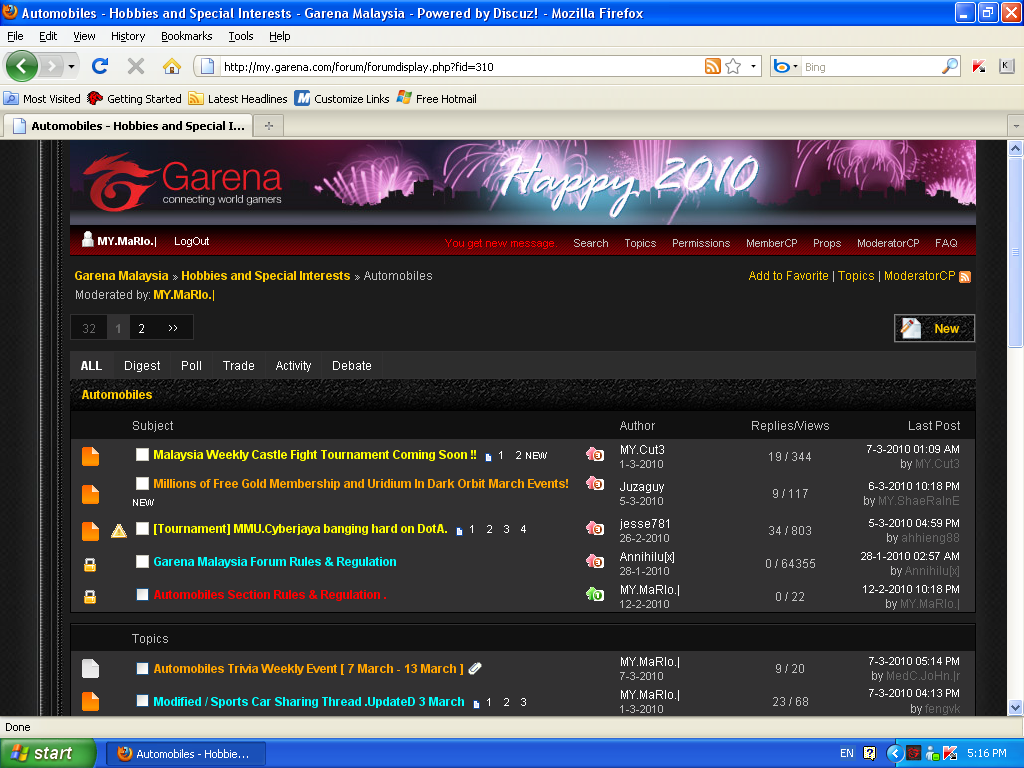The width and height of the screenshot is (1024, 768).
Task: Click the vertical scrollbar thumb
Action: pos(1016,251)
